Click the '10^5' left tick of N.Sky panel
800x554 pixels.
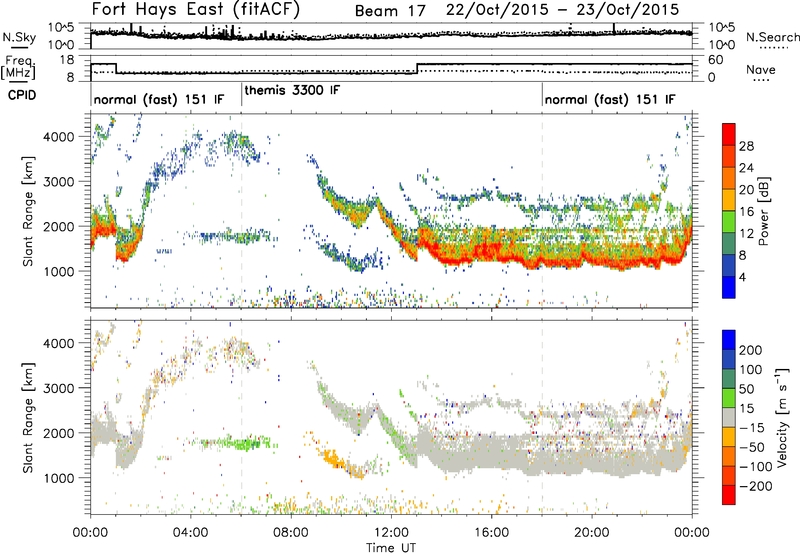61,27
